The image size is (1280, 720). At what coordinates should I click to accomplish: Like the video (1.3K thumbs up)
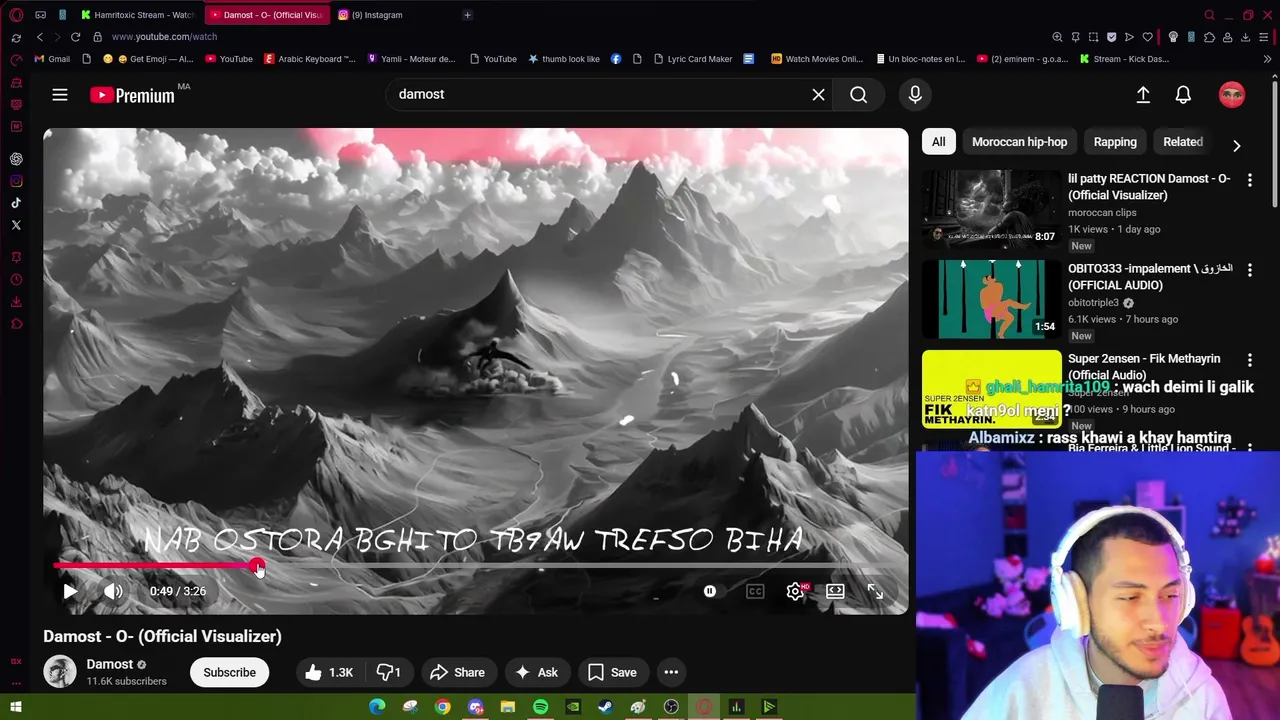click(x=330, y=672)
